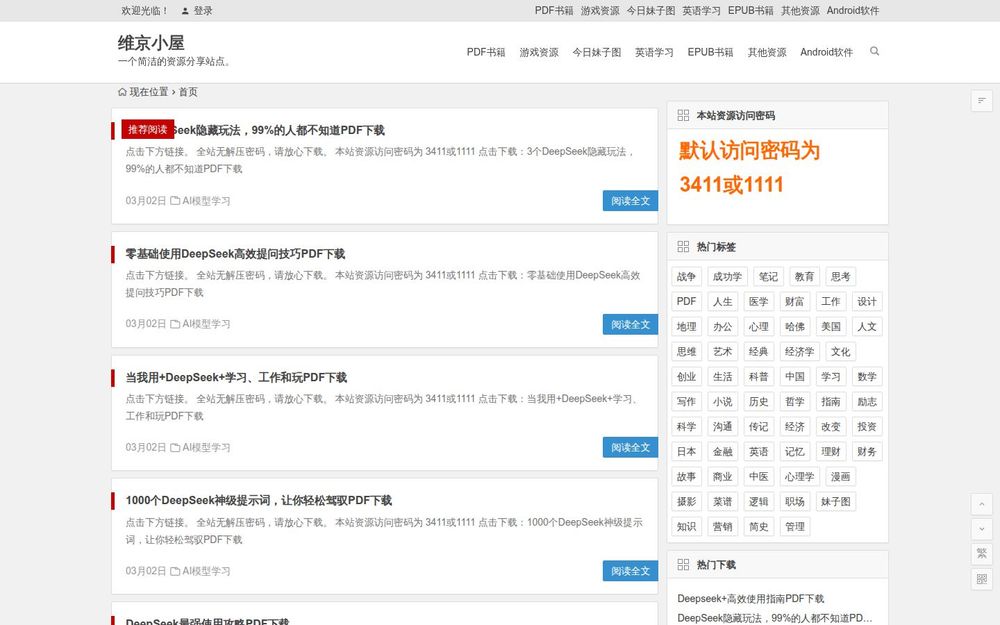Image resolution: width=1000 pixels, height=625 pixels.
Task: Select the 心理学 tag
Action: (799, 476)
